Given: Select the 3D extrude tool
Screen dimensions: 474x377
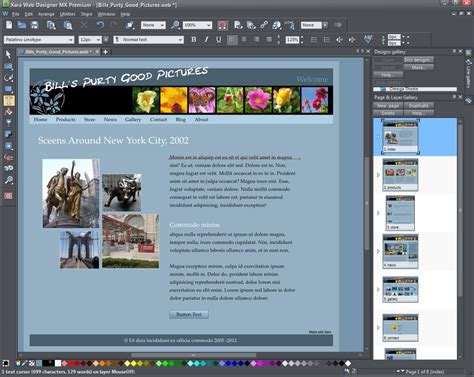Looking at the screenshot, I should coord(8,168).
